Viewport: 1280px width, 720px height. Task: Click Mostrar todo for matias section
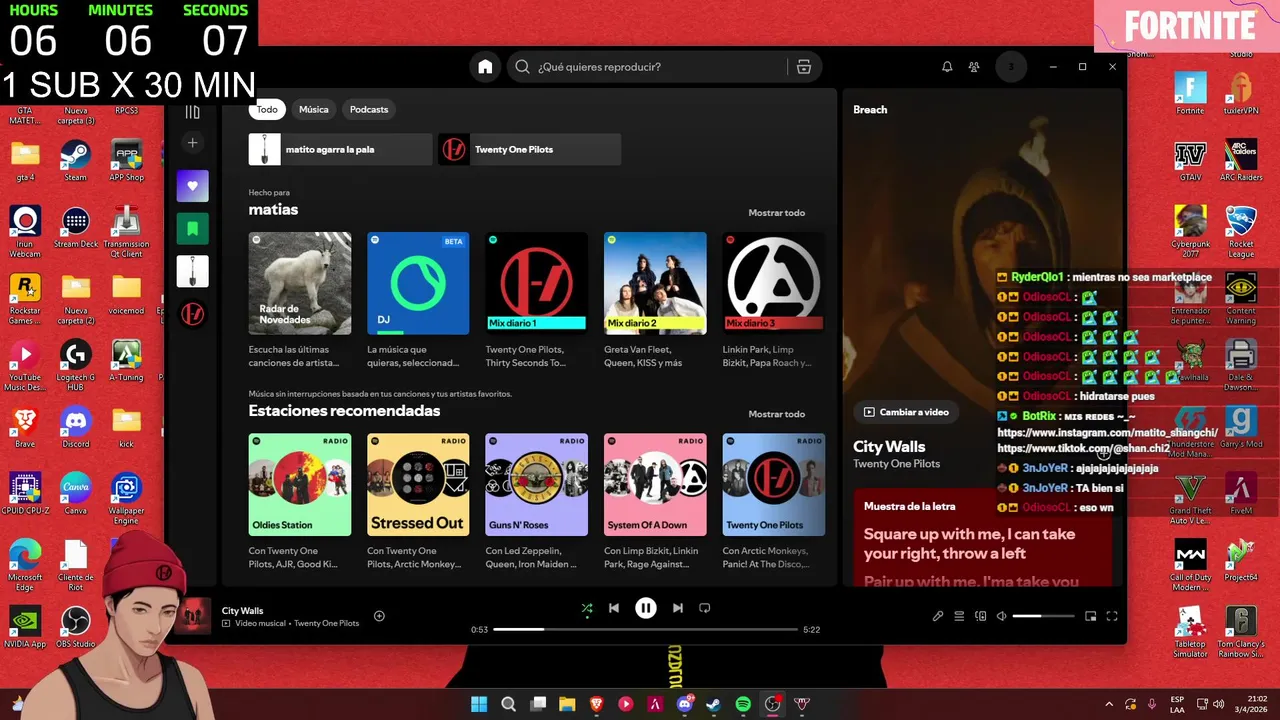pyautogui.click(x=777, y=213)
